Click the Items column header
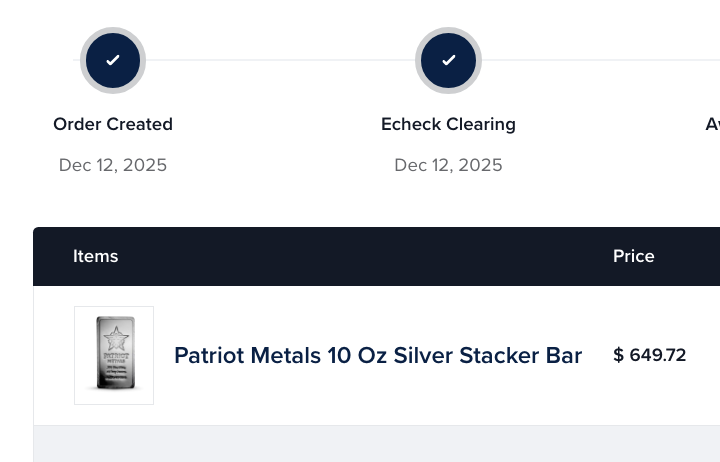The height and width of the screenshot is (462, 720). point(96,256)
